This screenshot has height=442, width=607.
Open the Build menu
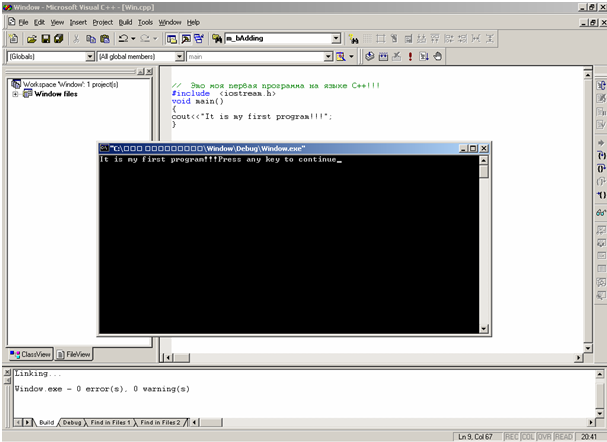(x=125, y=21)
